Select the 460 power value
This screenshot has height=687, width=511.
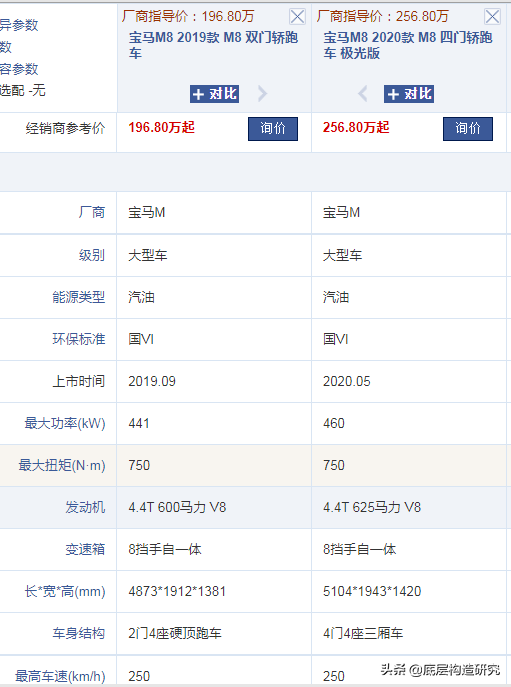[x=334, y=423]
